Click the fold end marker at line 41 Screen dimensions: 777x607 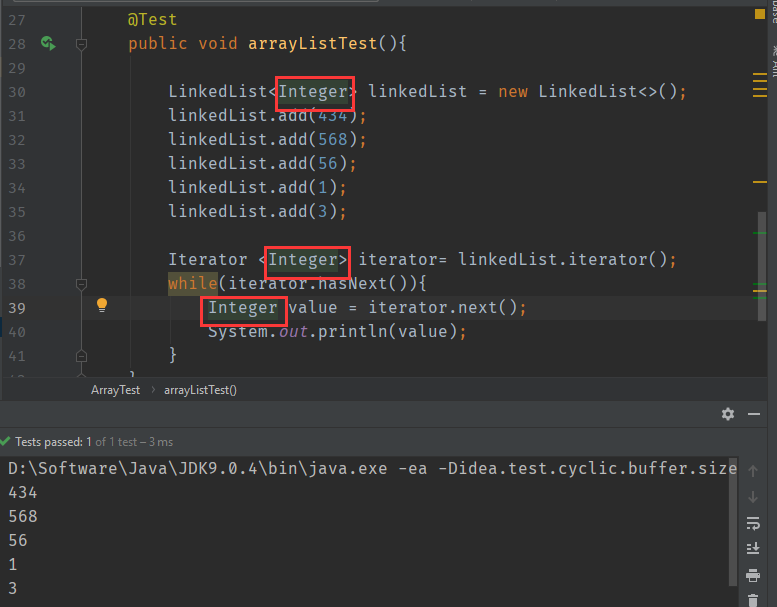[x=82, y=356]
